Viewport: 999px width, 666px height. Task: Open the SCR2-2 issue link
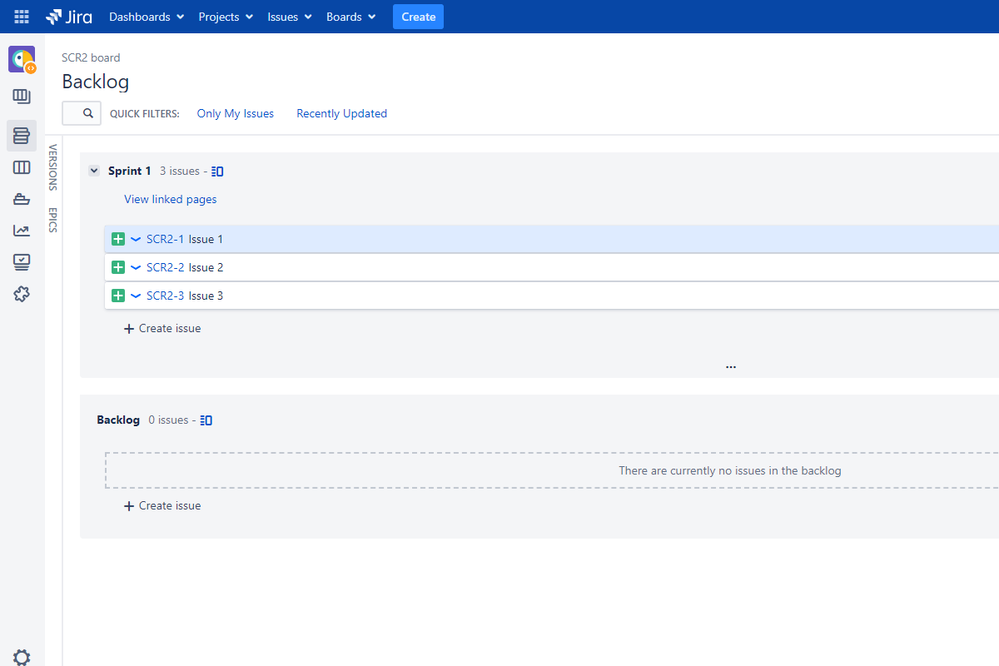pos(165,268)
